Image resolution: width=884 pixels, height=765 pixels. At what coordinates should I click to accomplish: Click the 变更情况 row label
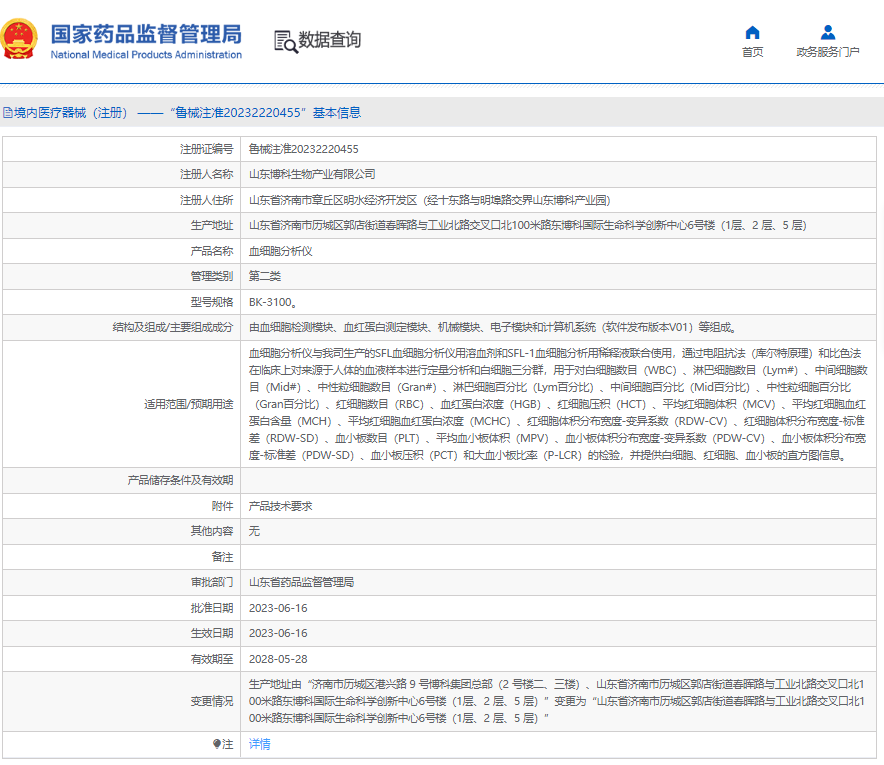tap(211, 701)
